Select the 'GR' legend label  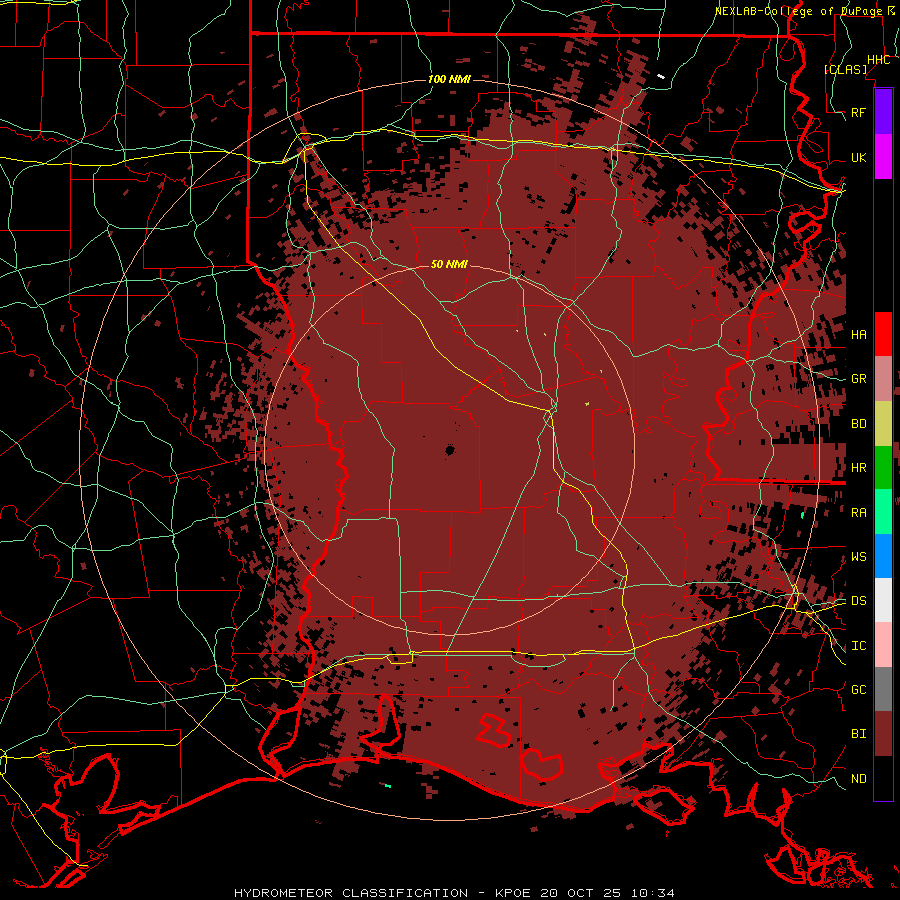(858, 379)
